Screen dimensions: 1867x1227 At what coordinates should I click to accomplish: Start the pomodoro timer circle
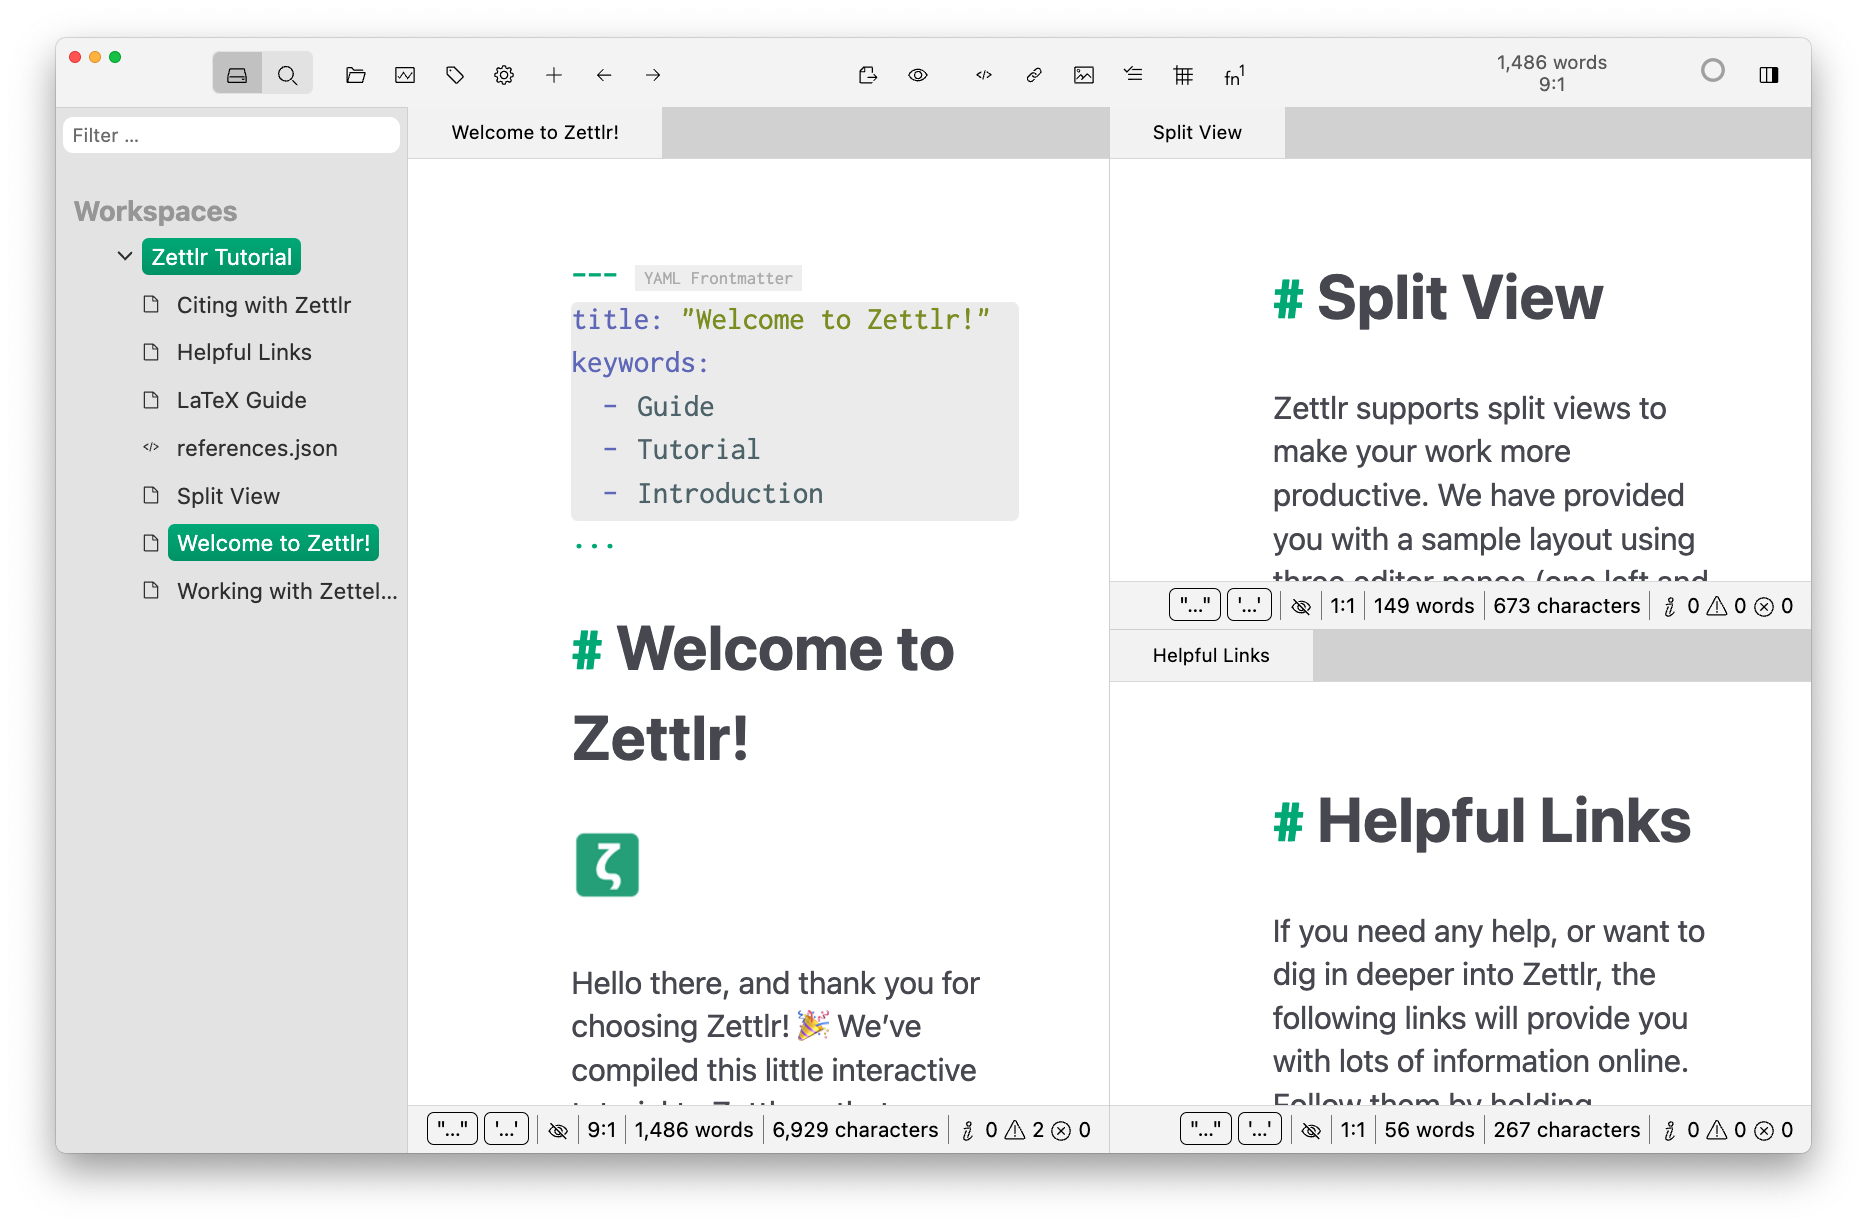click(1713, 71)
